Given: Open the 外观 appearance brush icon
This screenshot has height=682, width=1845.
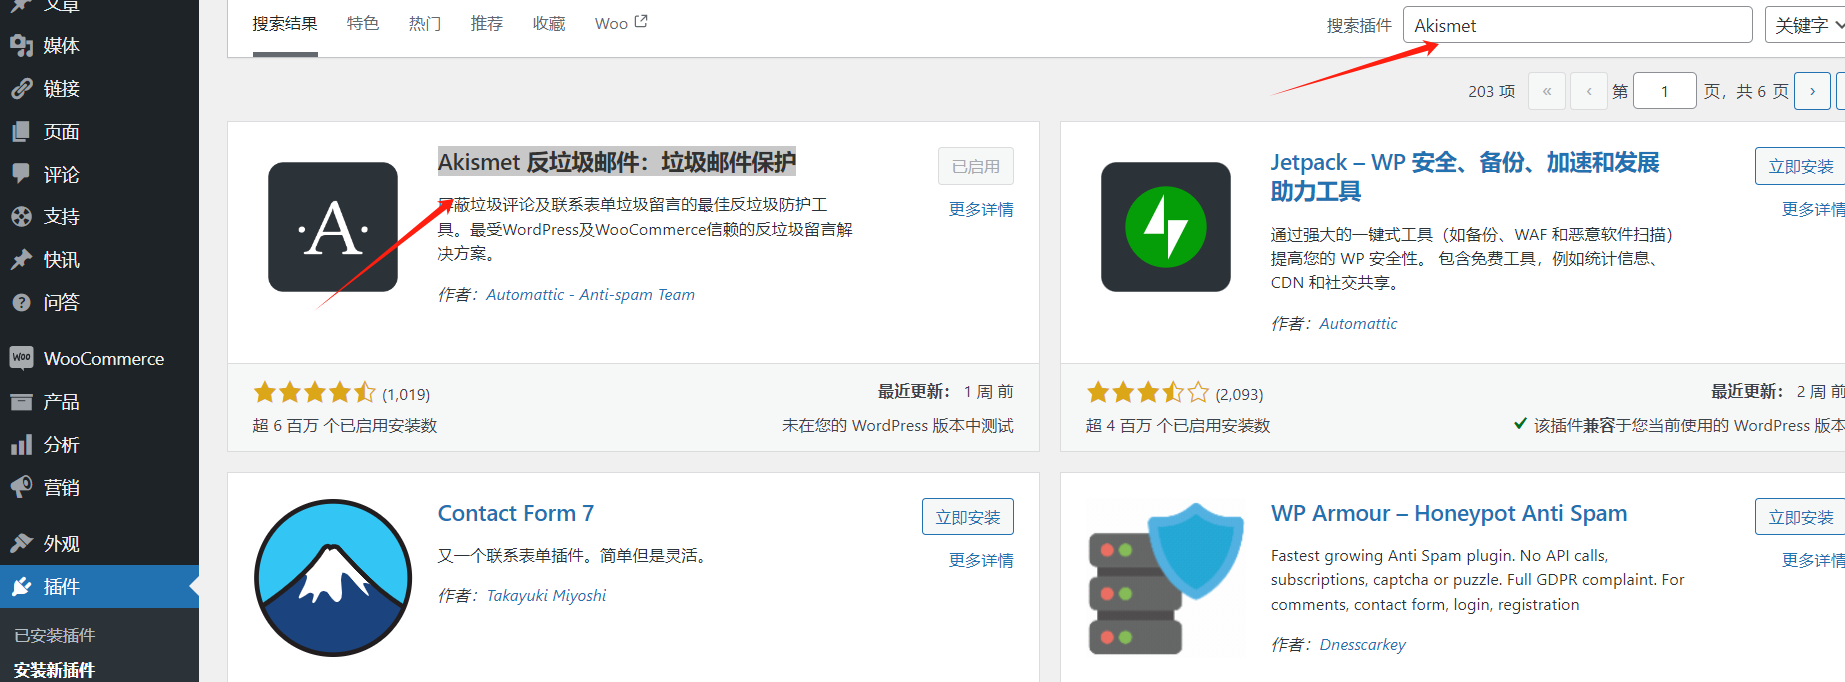Looking at the screenshot, I should pos(22,543).
